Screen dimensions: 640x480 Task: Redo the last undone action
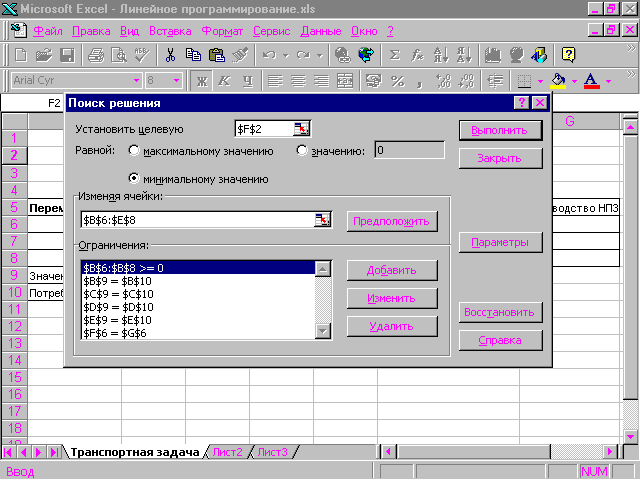(303, 55)
